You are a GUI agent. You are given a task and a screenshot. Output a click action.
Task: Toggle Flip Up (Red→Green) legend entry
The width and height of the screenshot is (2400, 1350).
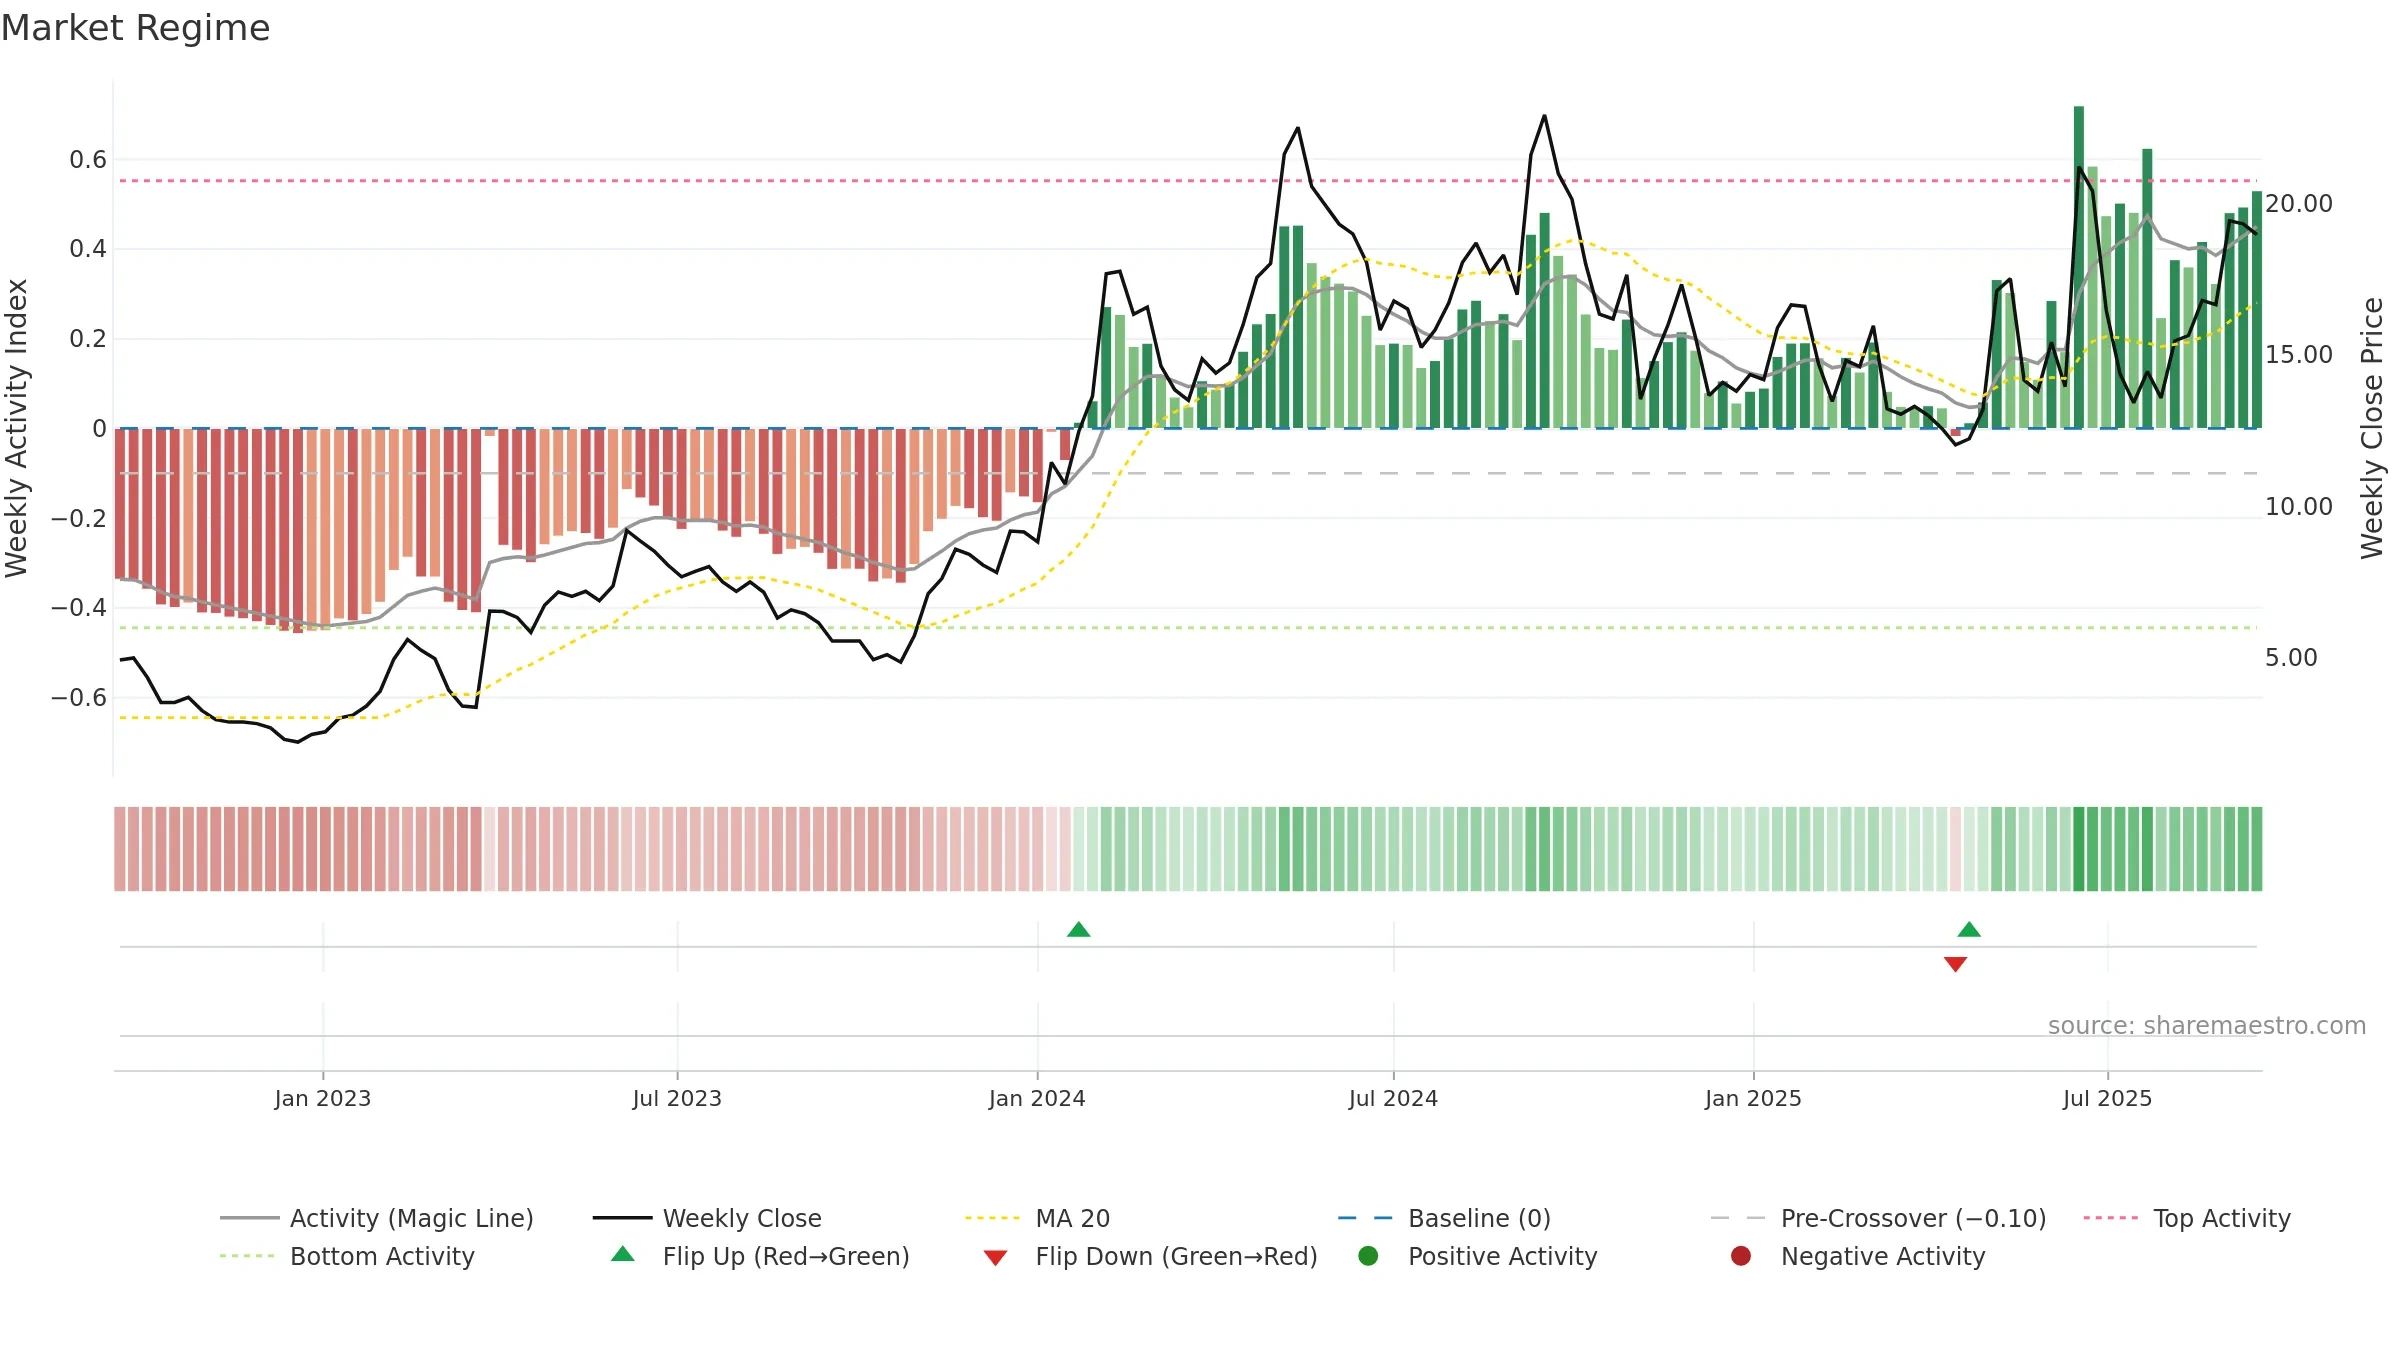(760, 1256)
